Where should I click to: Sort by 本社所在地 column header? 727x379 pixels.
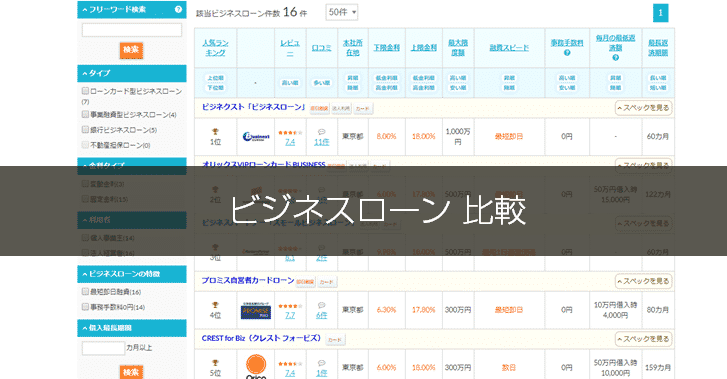352,48
